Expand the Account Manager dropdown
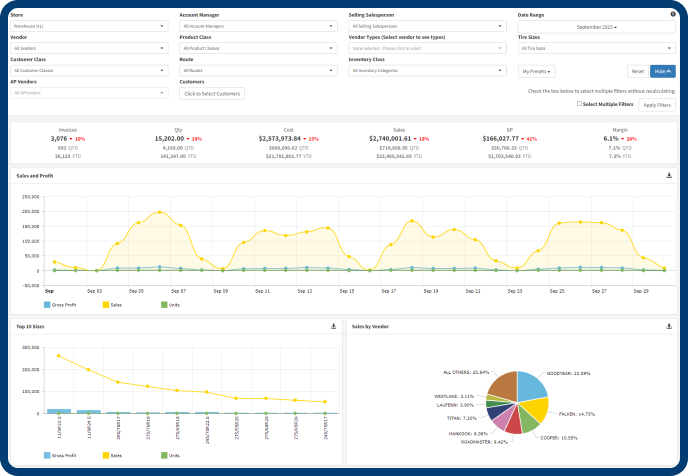 click(258, 26)
